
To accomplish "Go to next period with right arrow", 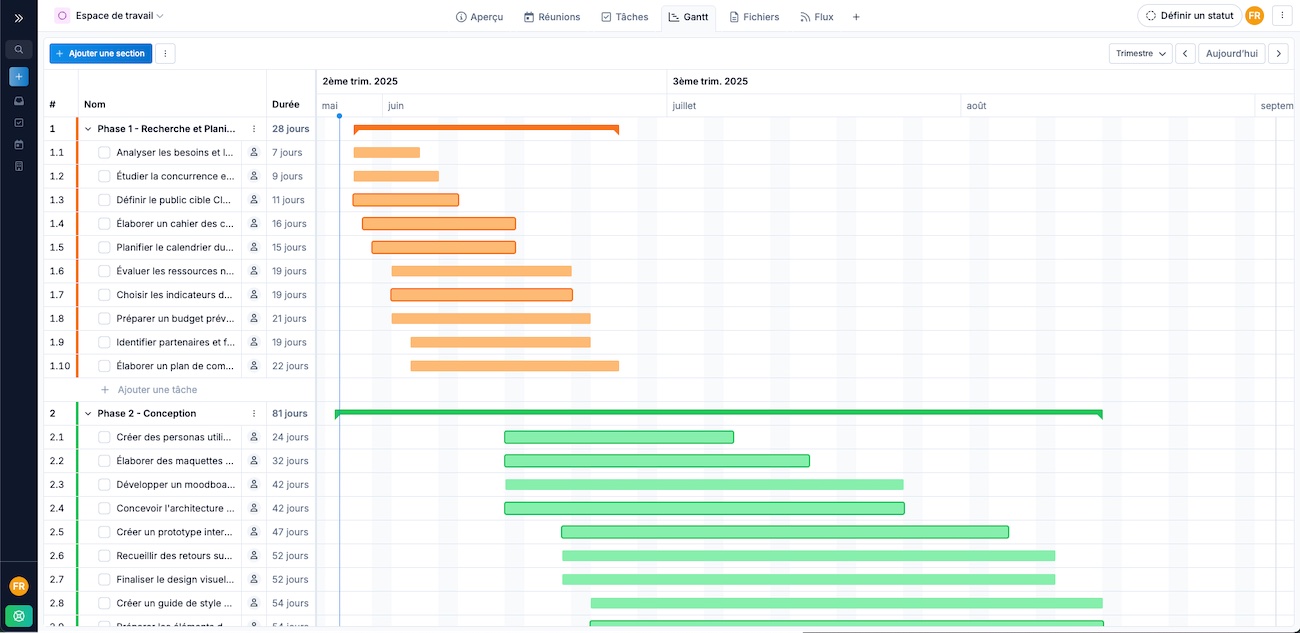I will click(x=1278, y=54).
